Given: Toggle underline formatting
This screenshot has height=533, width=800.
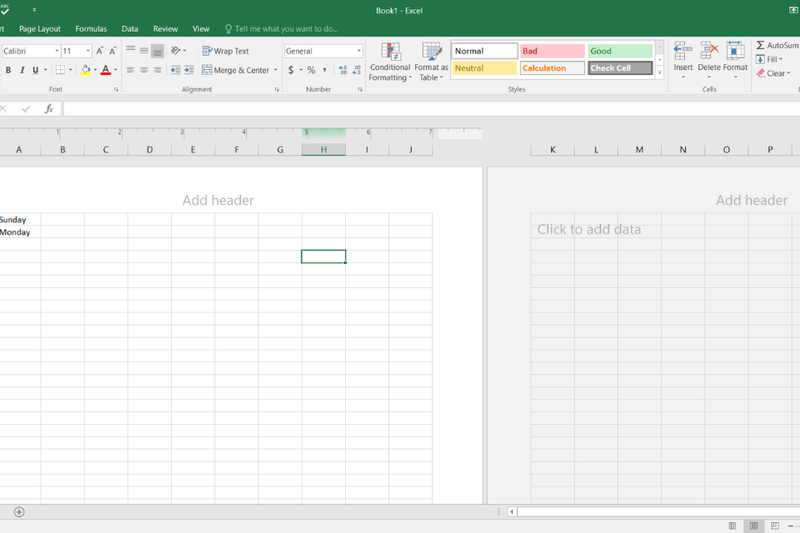Looking at the screenshot, I should click(x=35, y=70).
